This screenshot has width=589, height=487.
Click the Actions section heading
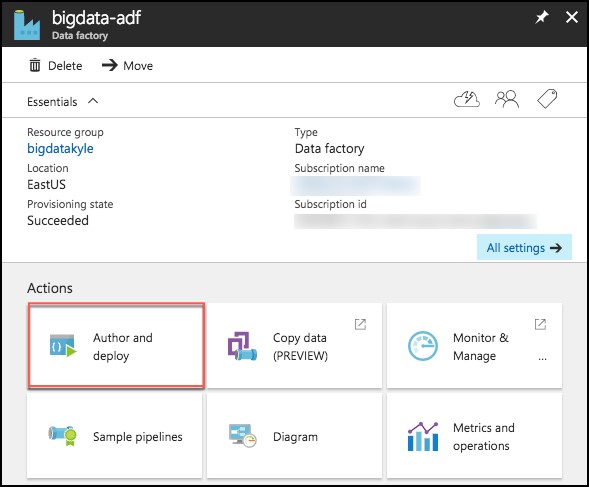[x=50, y=288]
